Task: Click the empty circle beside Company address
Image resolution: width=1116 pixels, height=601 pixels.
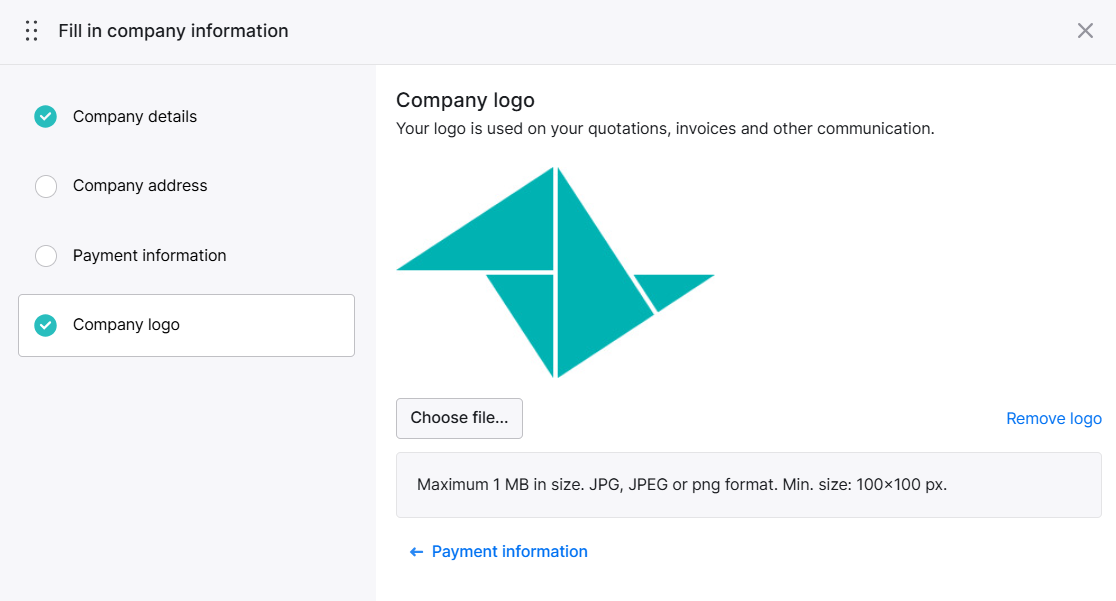Action: point(46,186)
